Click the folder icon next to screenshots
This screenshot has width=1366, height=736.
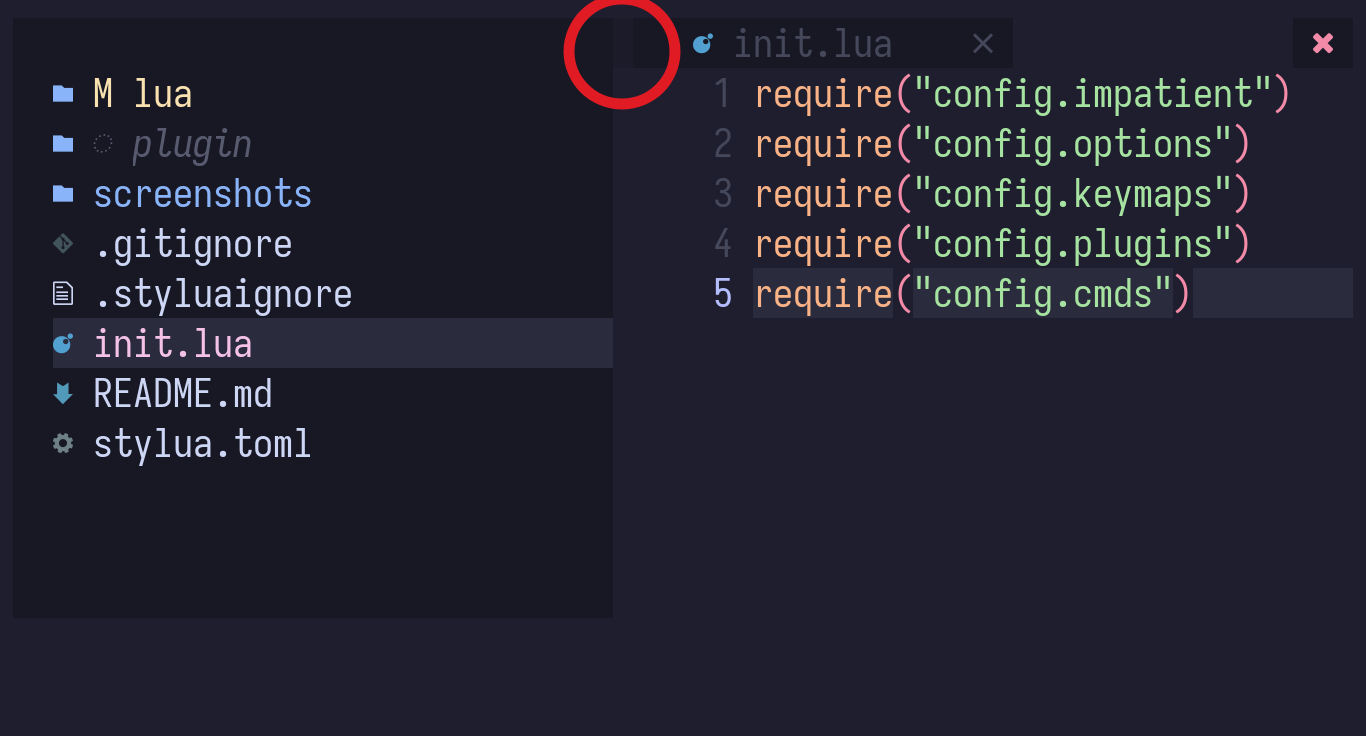(x=62, y=193)
